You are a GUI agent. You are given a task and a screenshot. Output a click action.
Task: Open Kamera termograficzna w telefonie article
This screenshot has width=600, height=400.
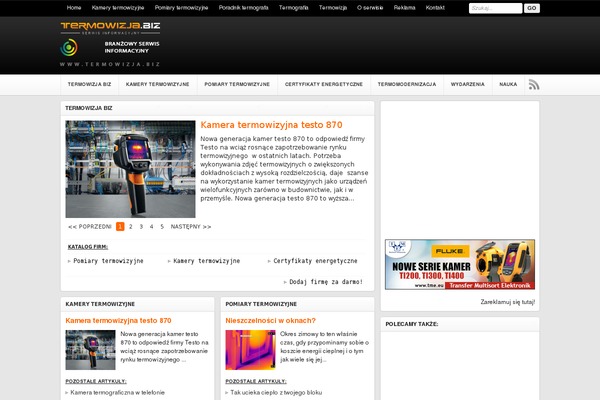tap(117, 393)
